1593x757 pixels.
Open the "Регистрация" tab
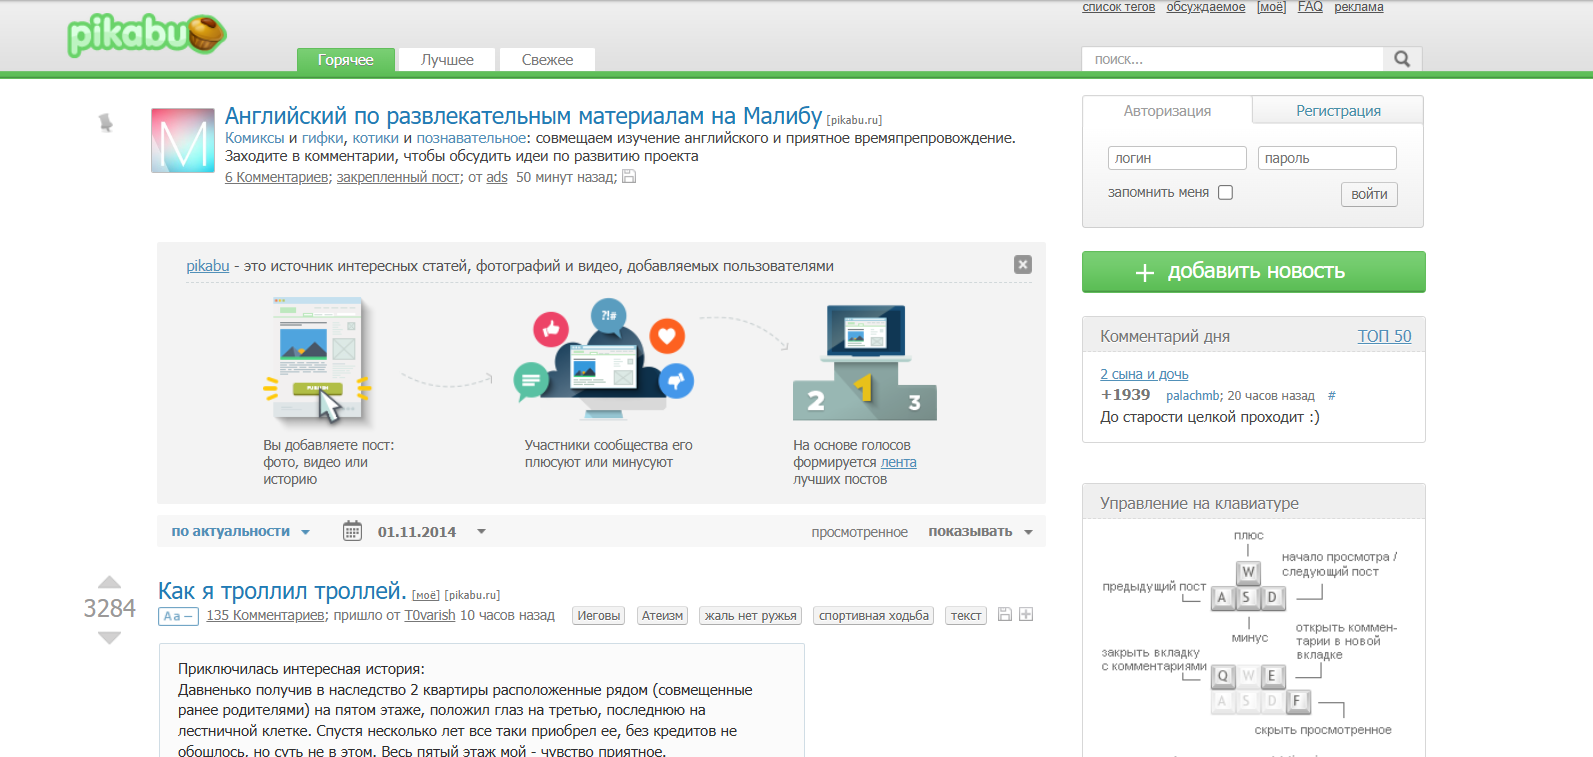click(x=1337, y=111)
